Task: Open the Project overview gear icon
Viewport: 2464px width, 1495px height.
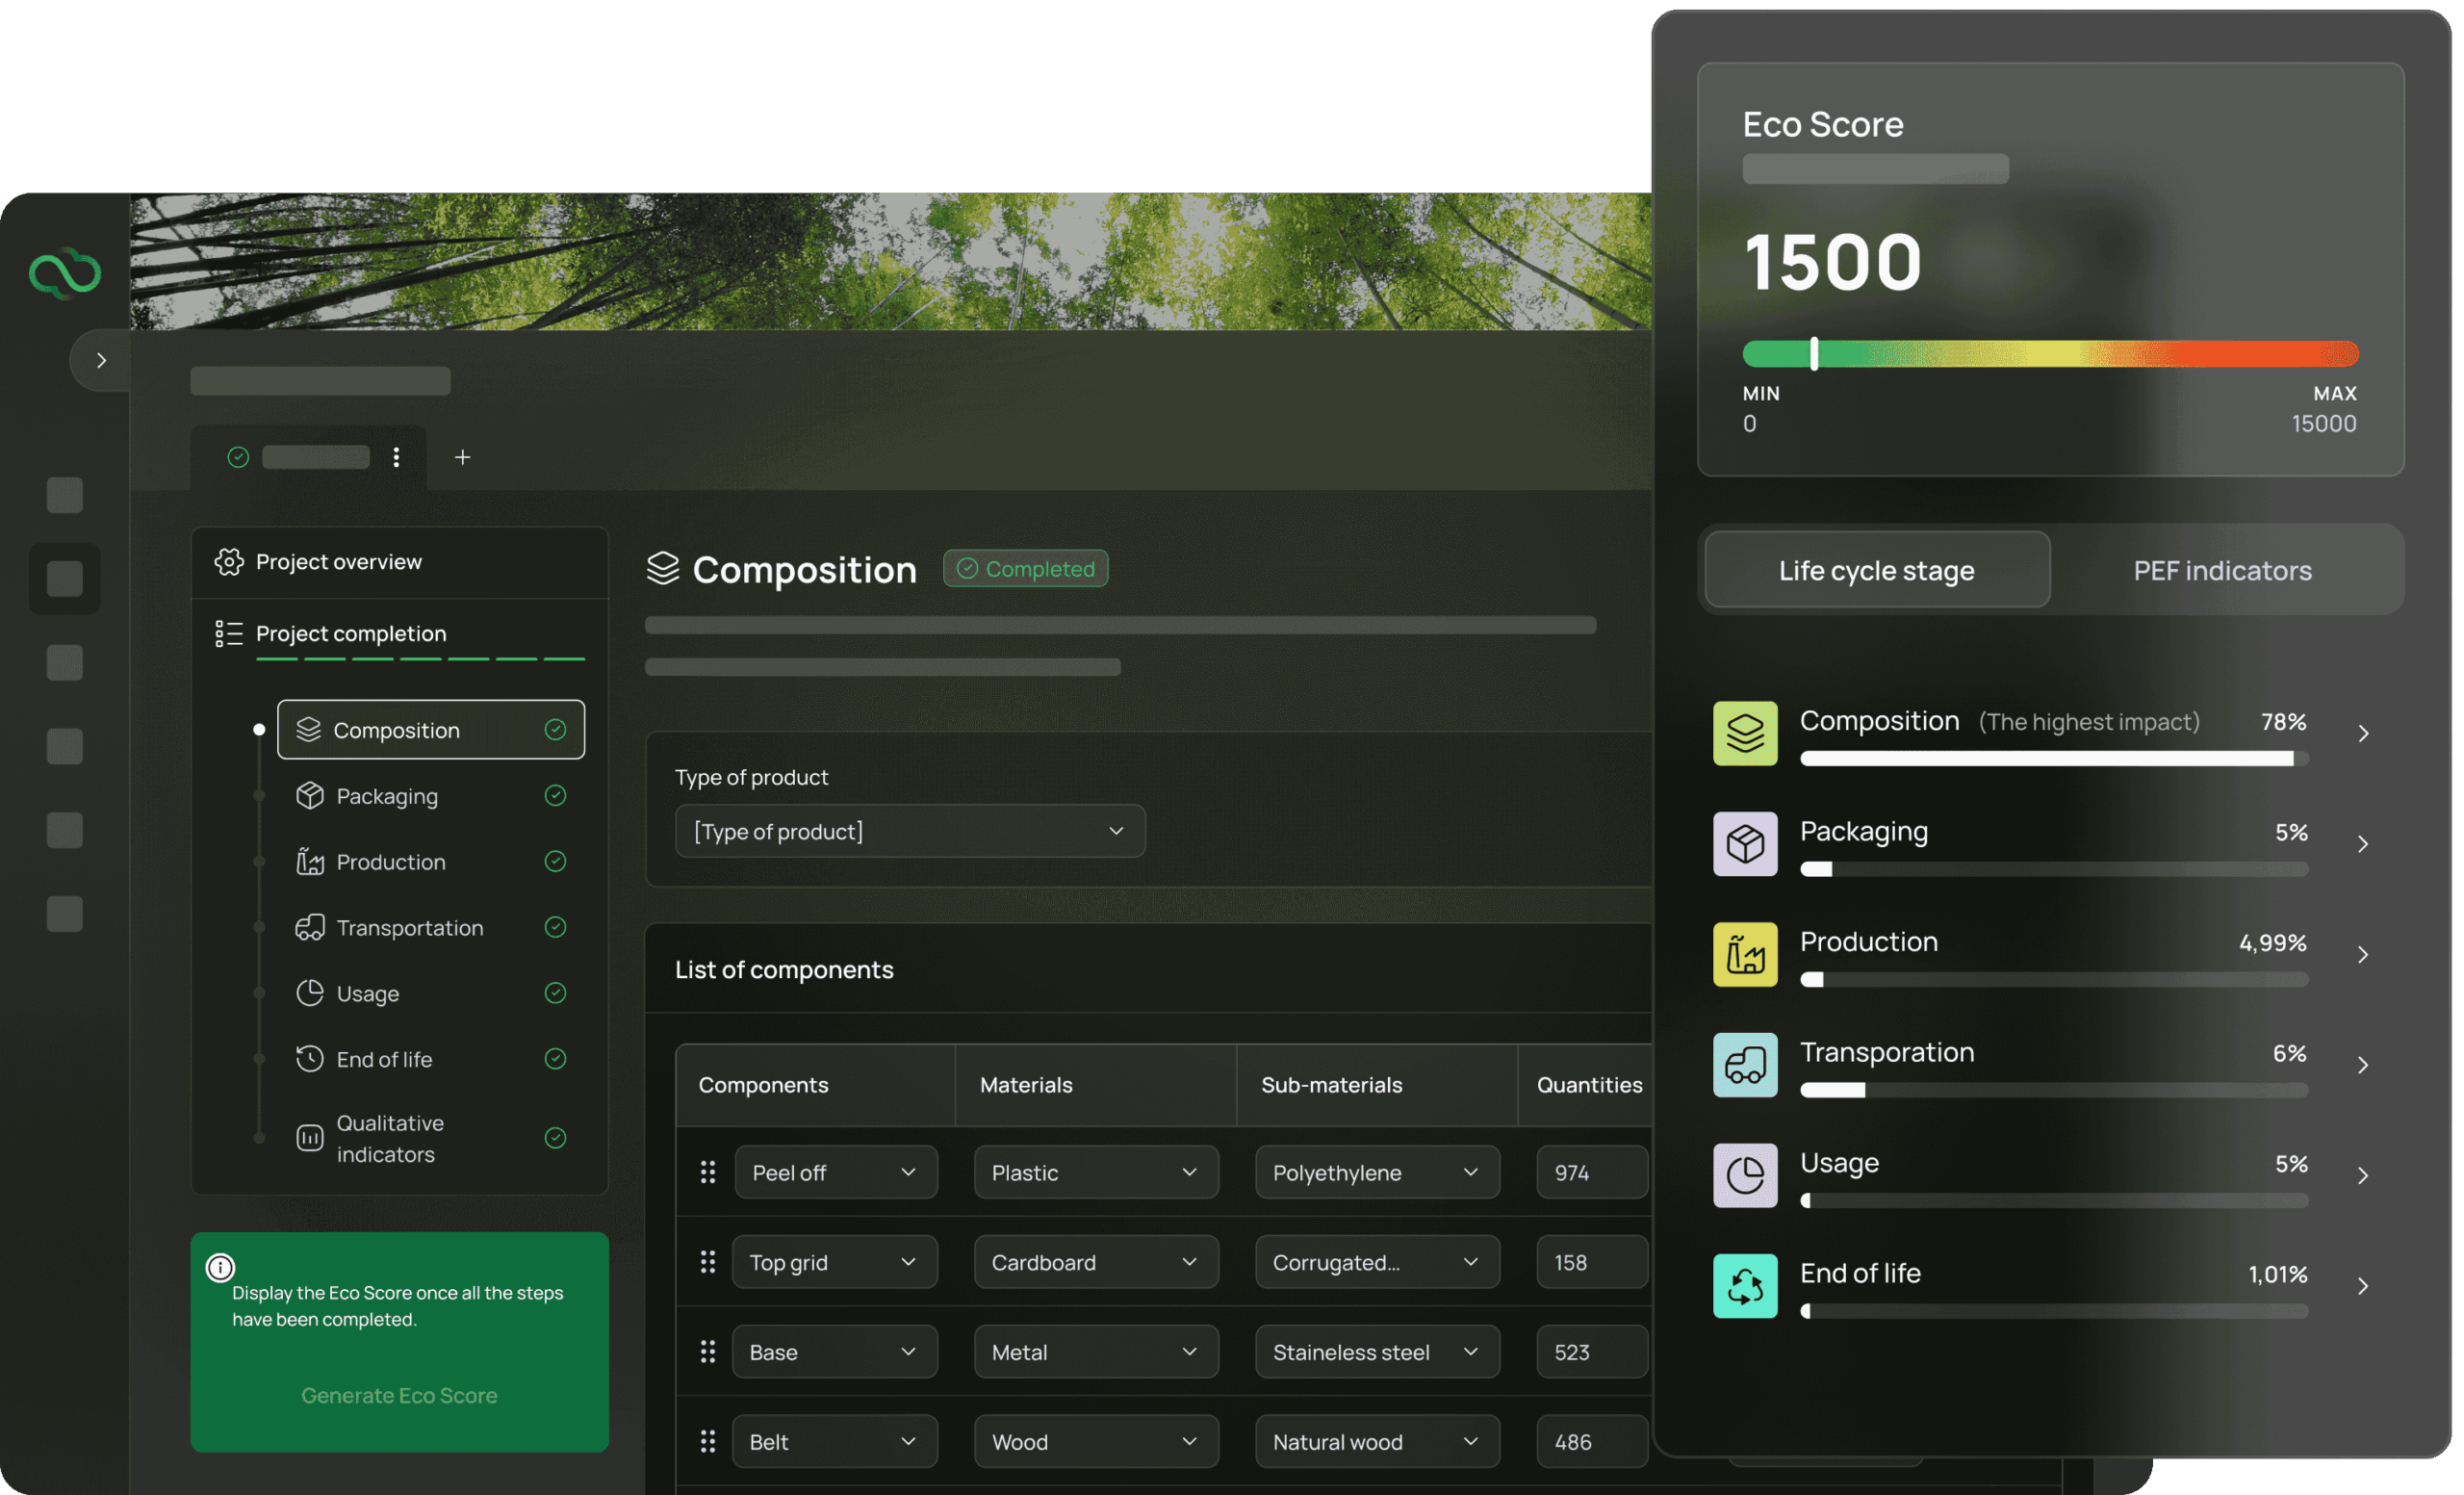Action: [228, 561]
